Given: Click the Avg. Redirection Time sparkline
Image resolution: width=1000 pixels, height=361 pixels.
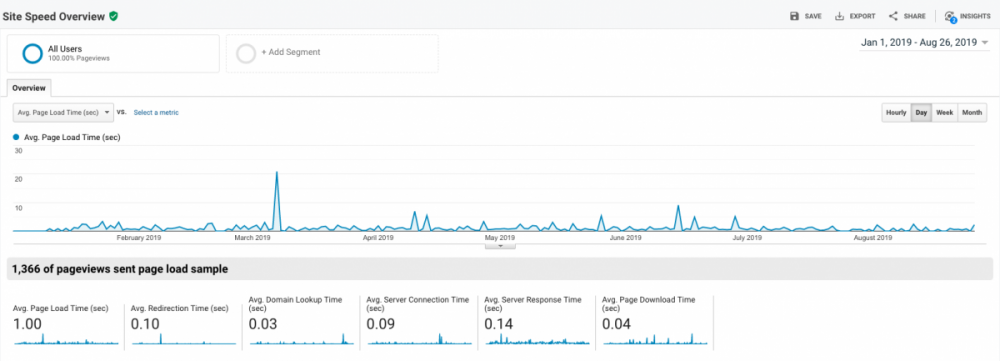Looking at the screenshot, I should pyautogui.click(x=184, y=340).
